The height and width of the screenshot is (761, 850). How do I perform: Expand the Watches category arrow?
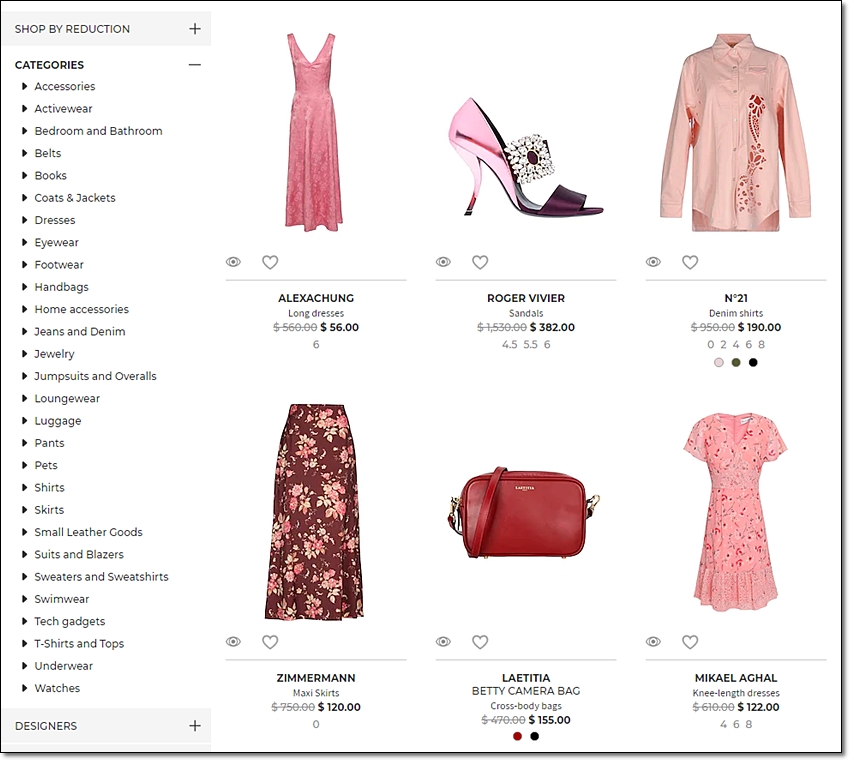tap(24, 688)
